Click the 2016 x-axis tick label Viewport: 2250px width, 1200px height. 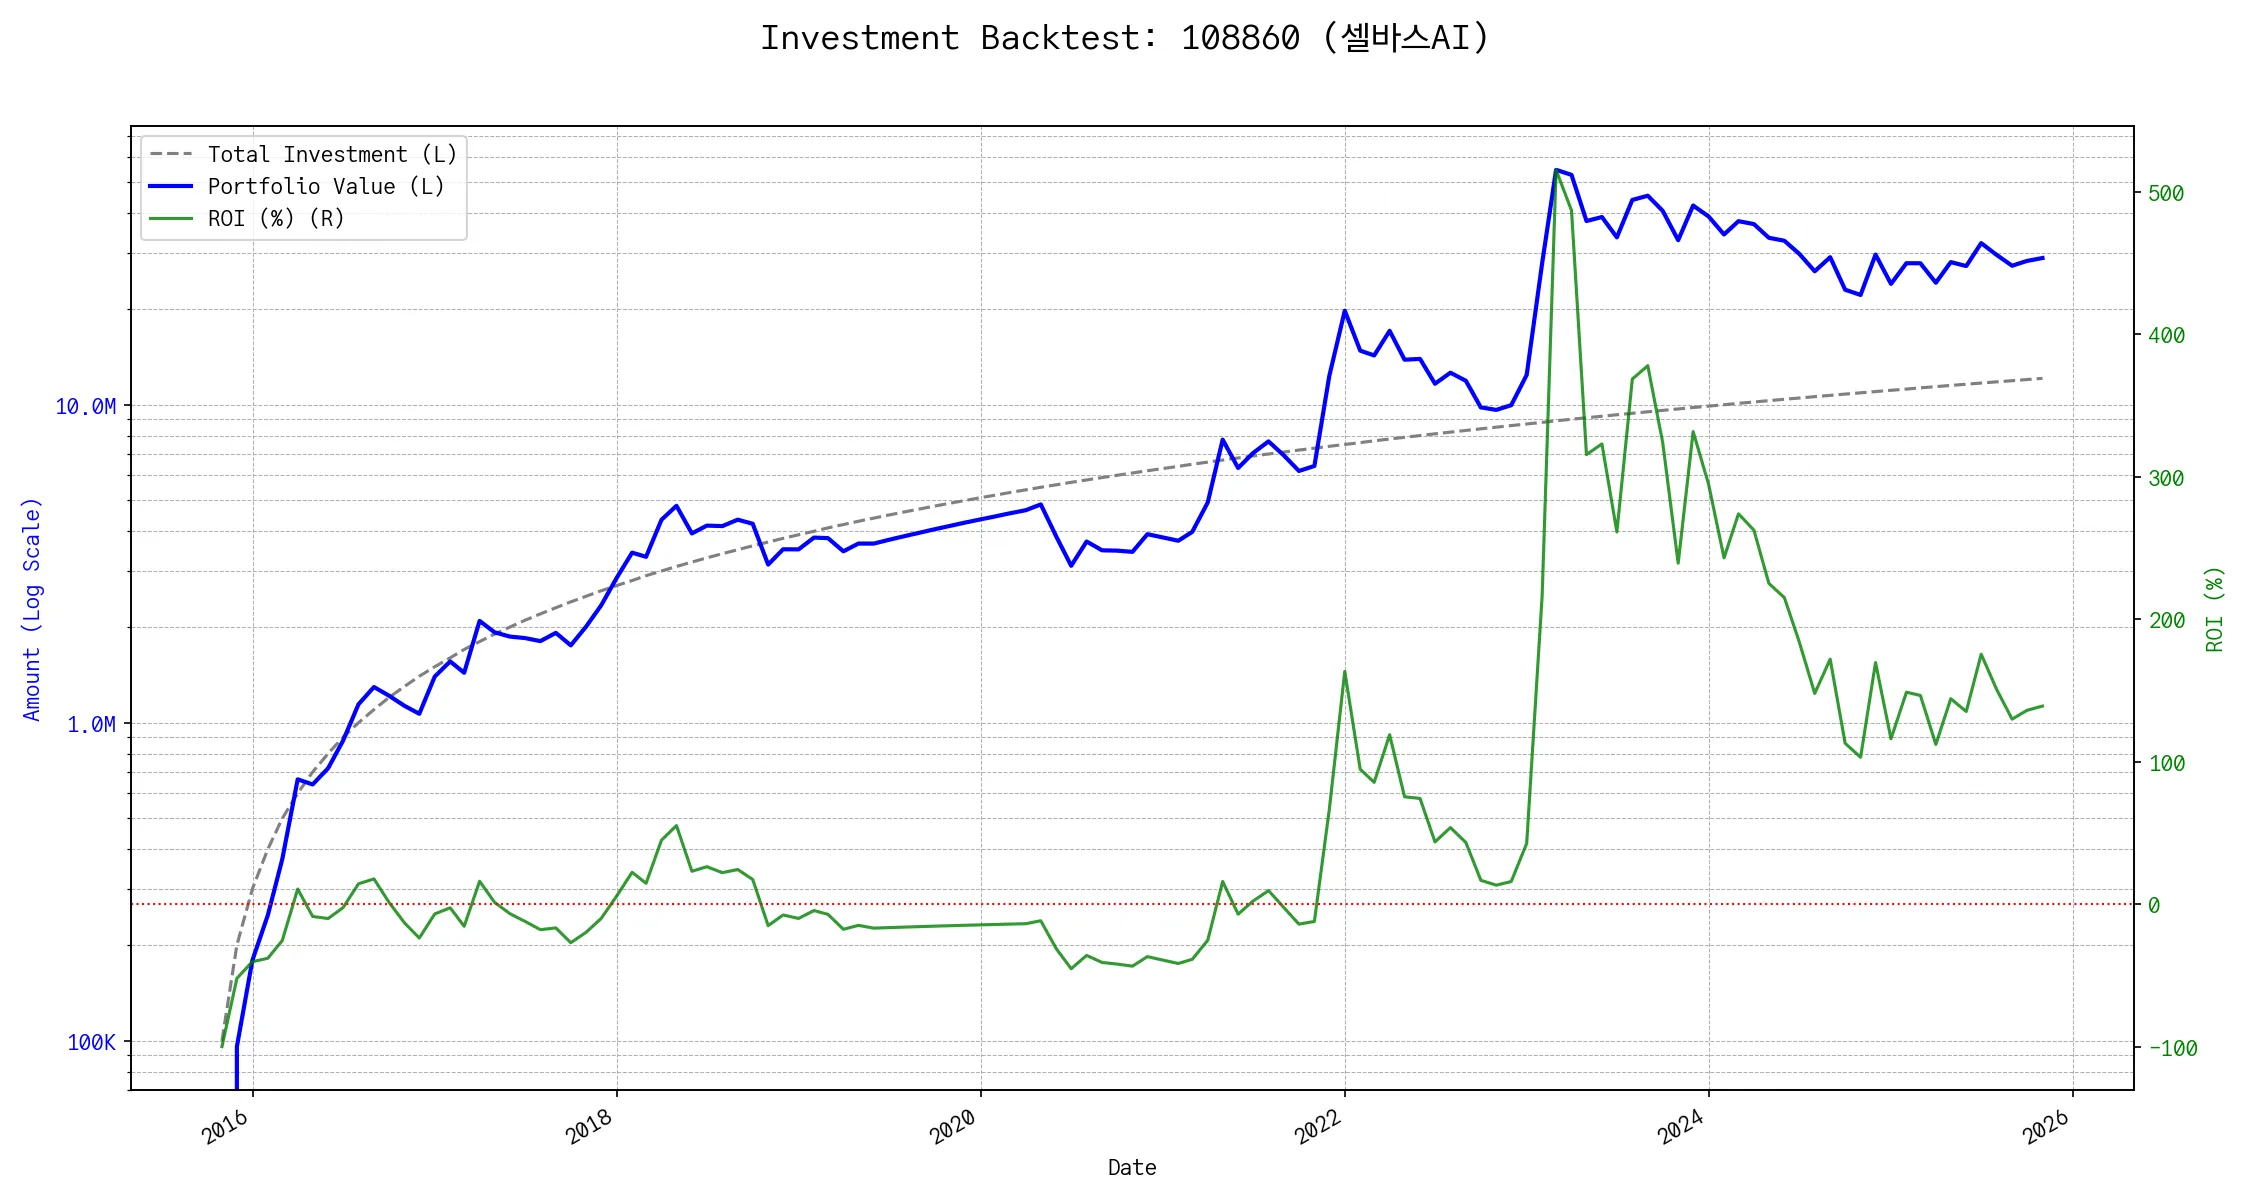pos(226,1127)
